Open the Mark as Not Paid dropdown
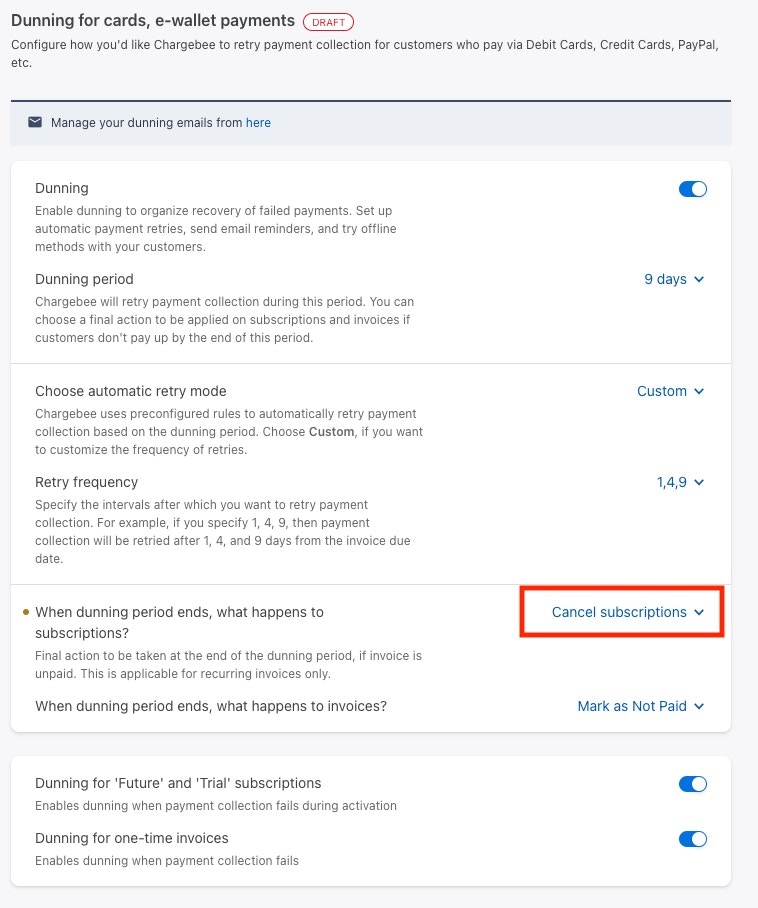The width and height of the screenshot is (758, 908). (640, 706)
